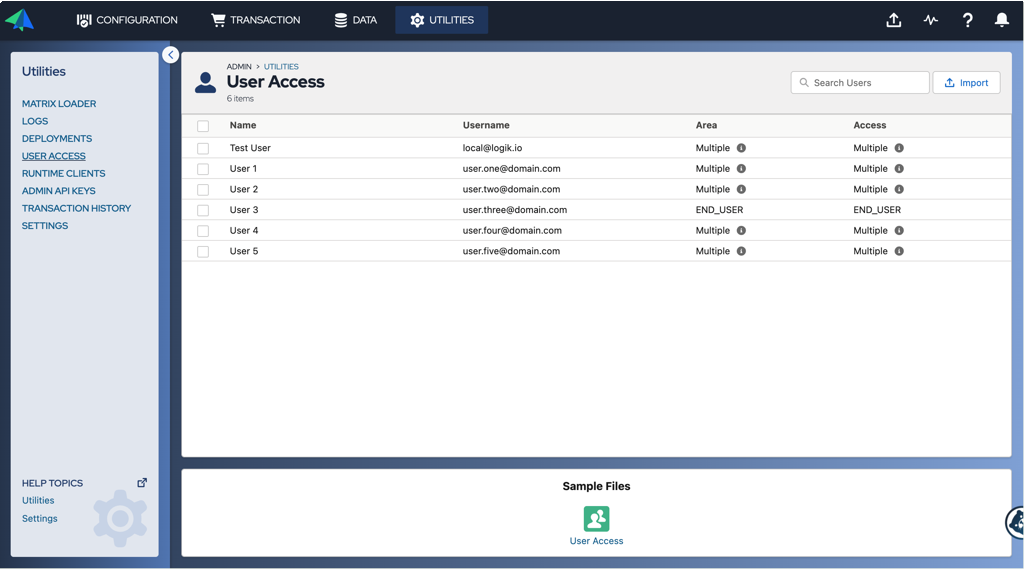This screenshot has height=569, width=1024.
Task: Show Access info for Test User
Action: point(899,148)
